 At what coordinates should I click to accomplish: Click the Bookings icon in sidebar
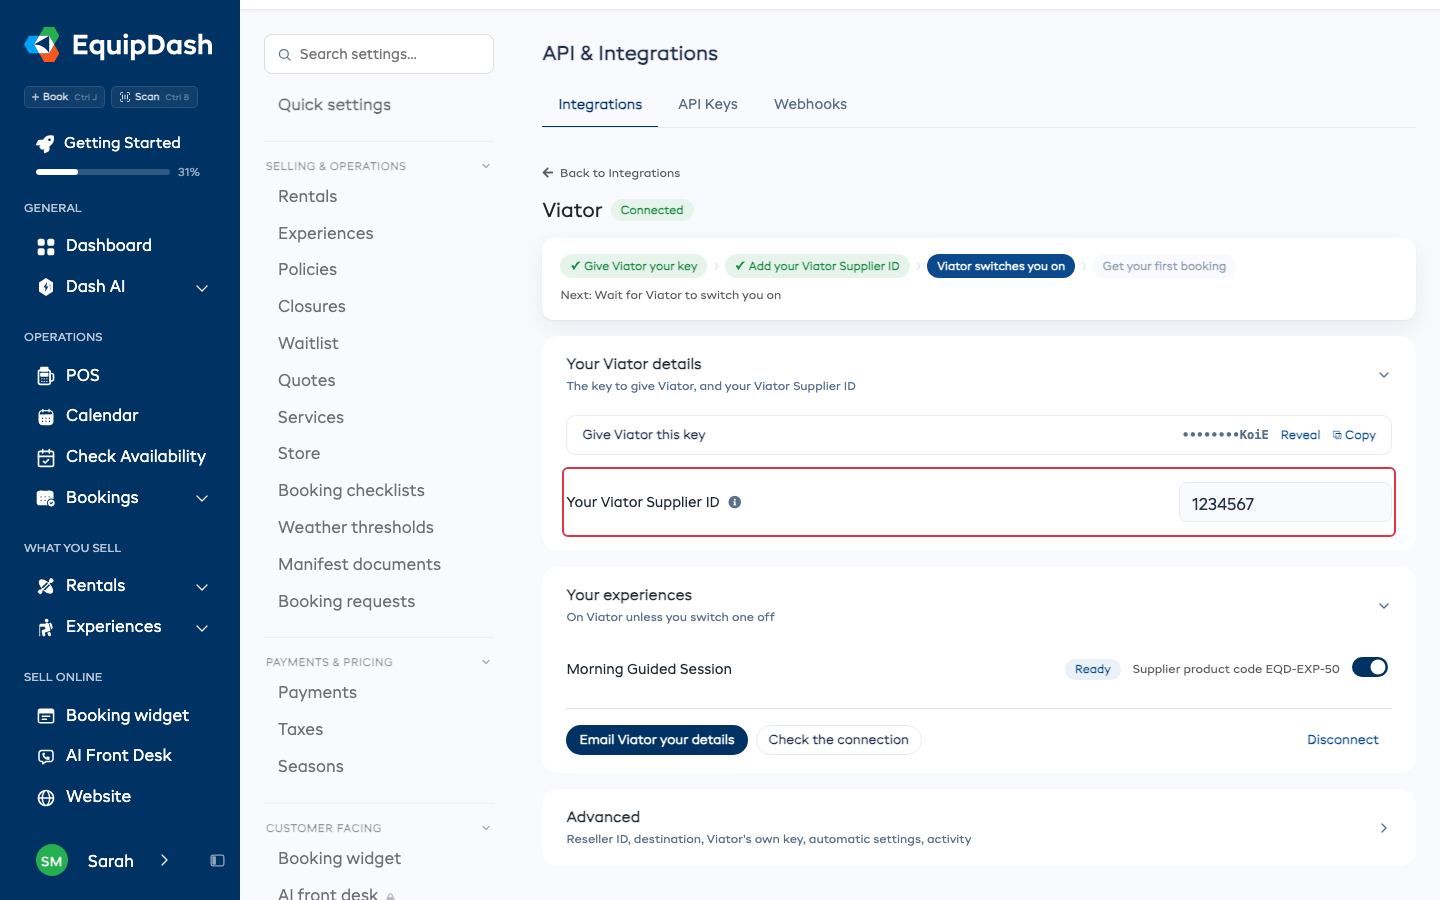click(x=46, y=498)
